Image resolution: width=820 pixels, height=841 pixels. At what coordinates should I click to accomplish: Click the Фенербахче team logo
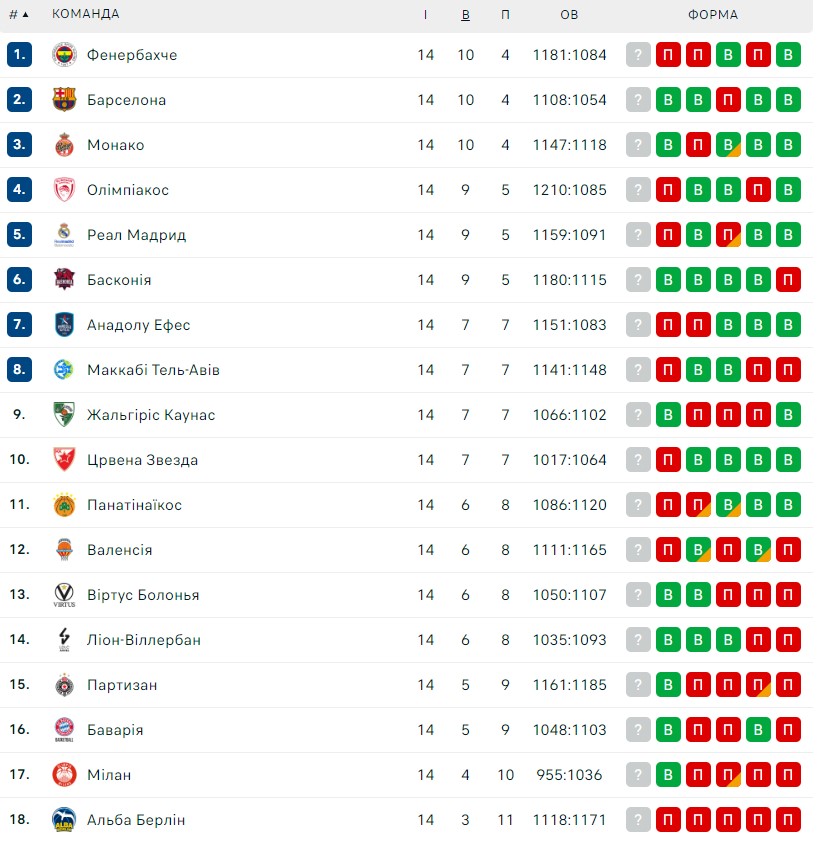click(x=64, y=55)
